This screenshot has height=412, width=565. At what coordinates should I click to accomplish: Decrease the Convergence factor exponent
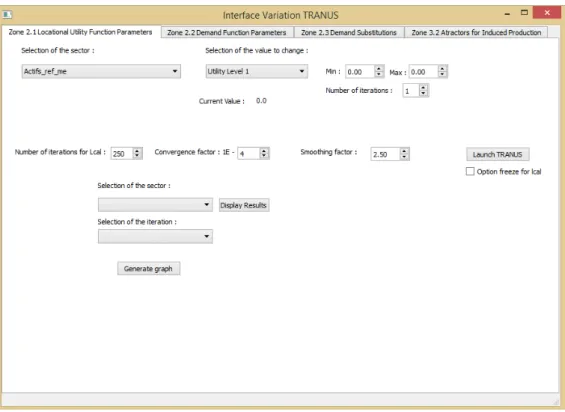[x=264, y=157]
